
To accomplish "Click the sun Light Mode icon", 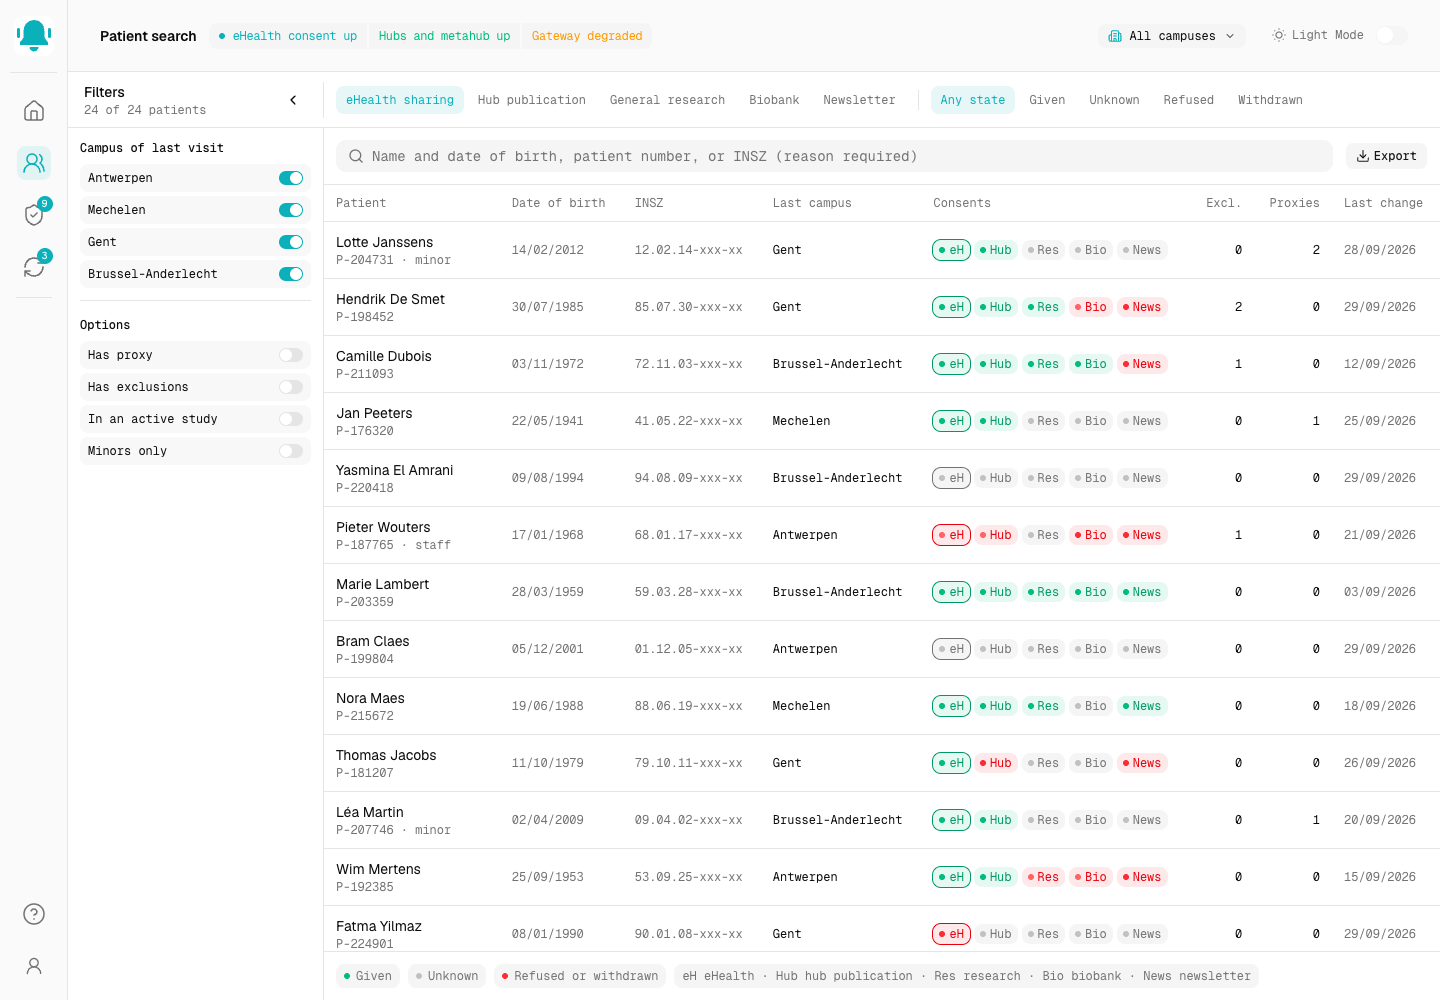I will click(1279, 35).
